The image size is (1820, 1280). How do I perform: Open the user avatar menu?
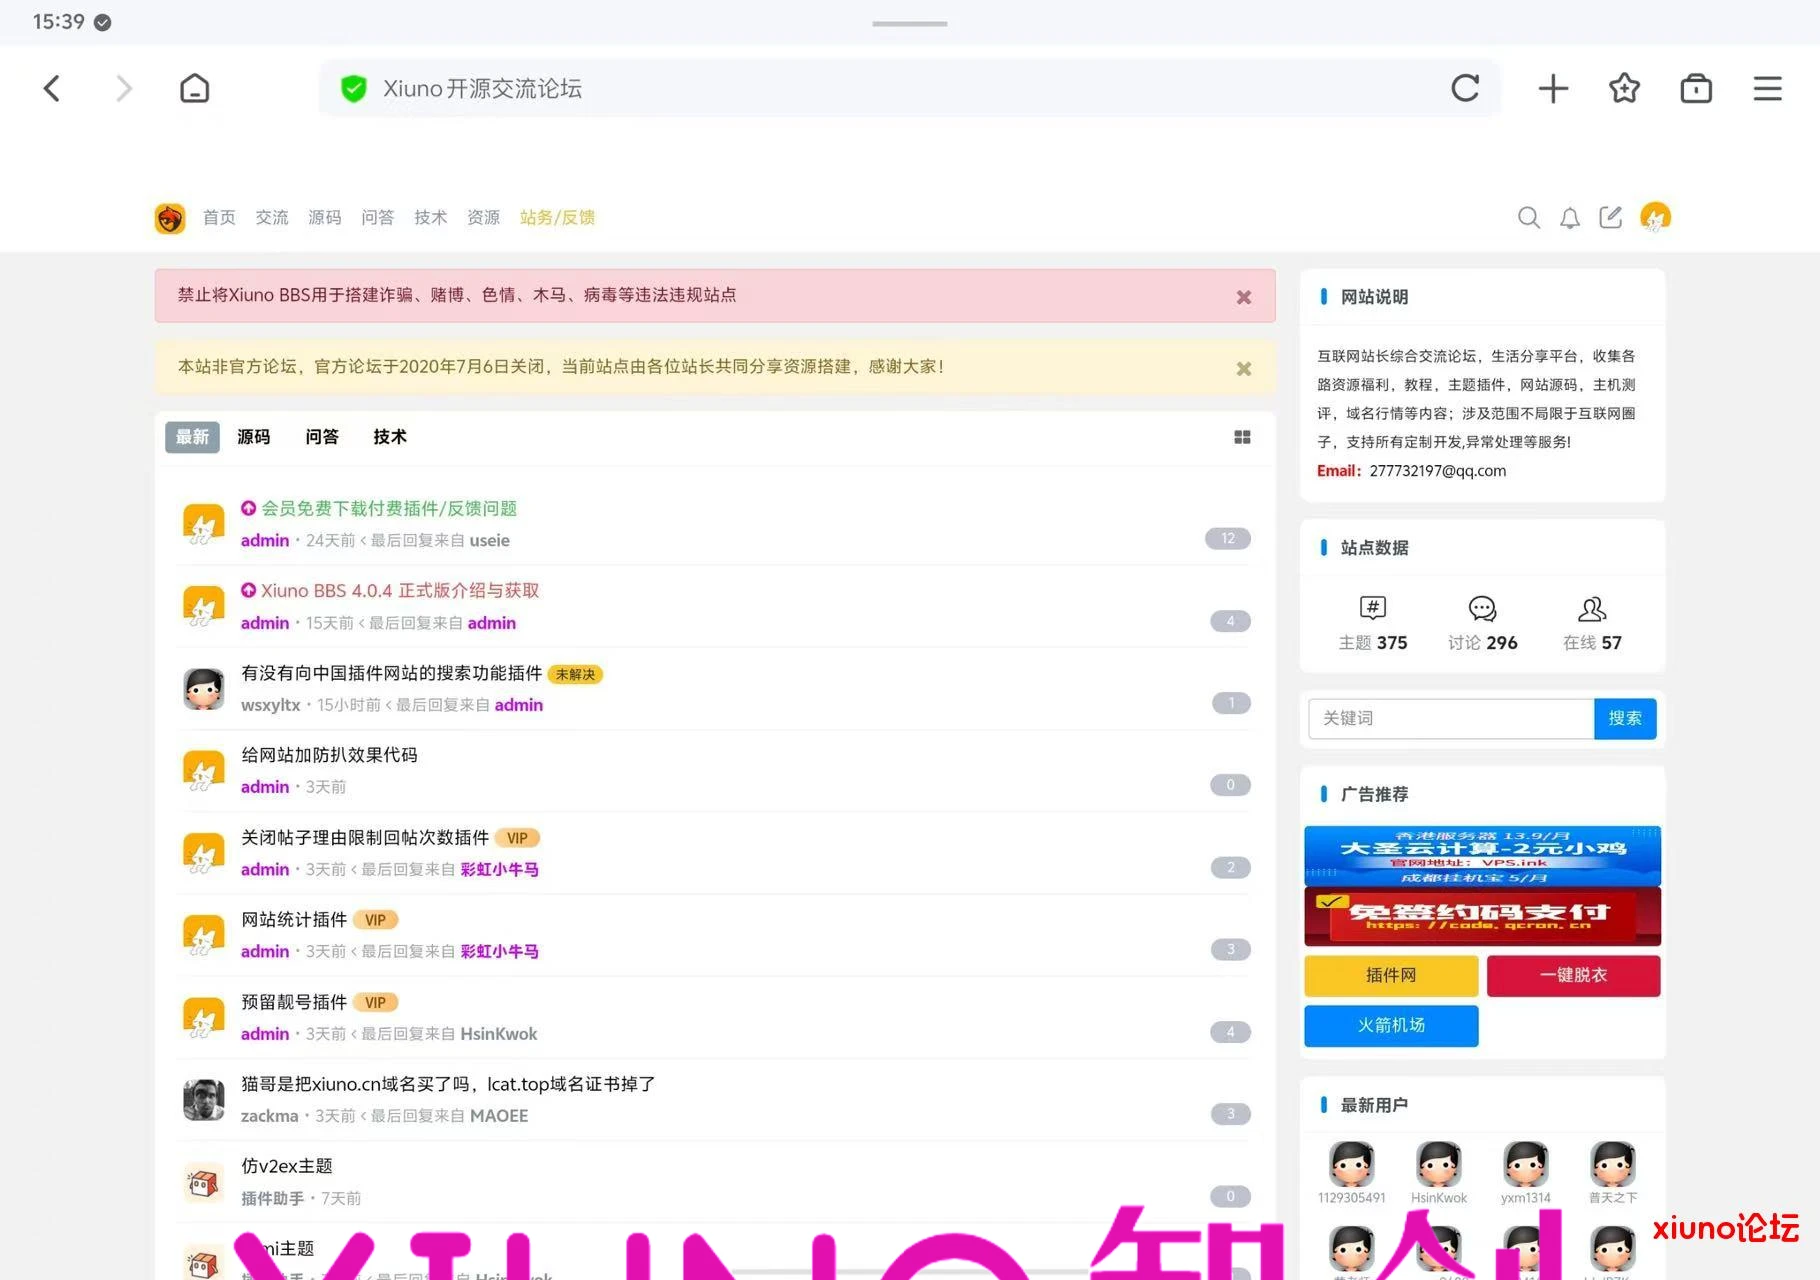coord(1655,217)
